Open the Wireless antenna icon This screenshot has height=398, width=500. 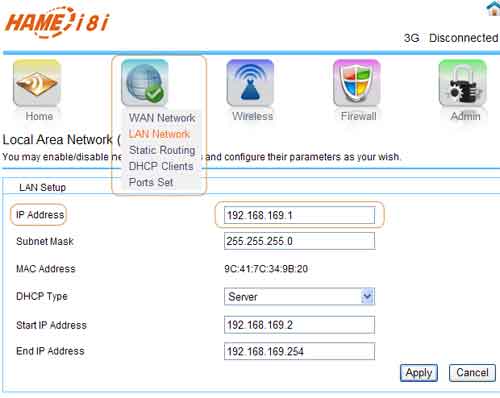tap(250, 83)
